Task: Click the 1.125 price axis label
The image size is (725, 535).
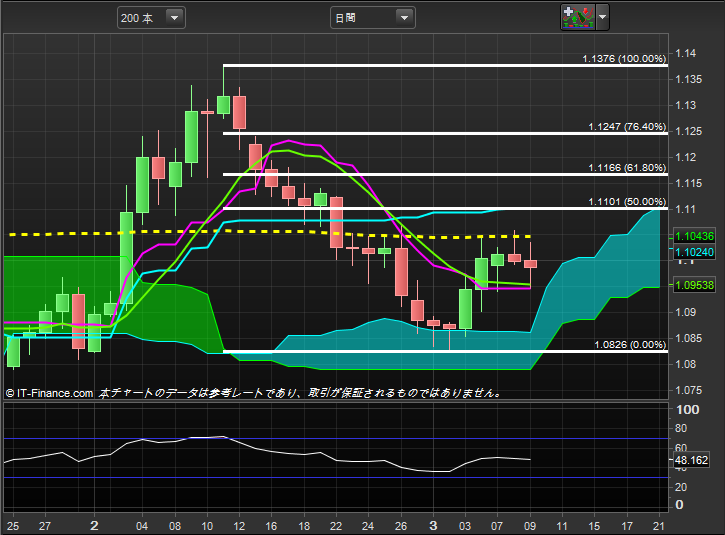Action: 688,131
